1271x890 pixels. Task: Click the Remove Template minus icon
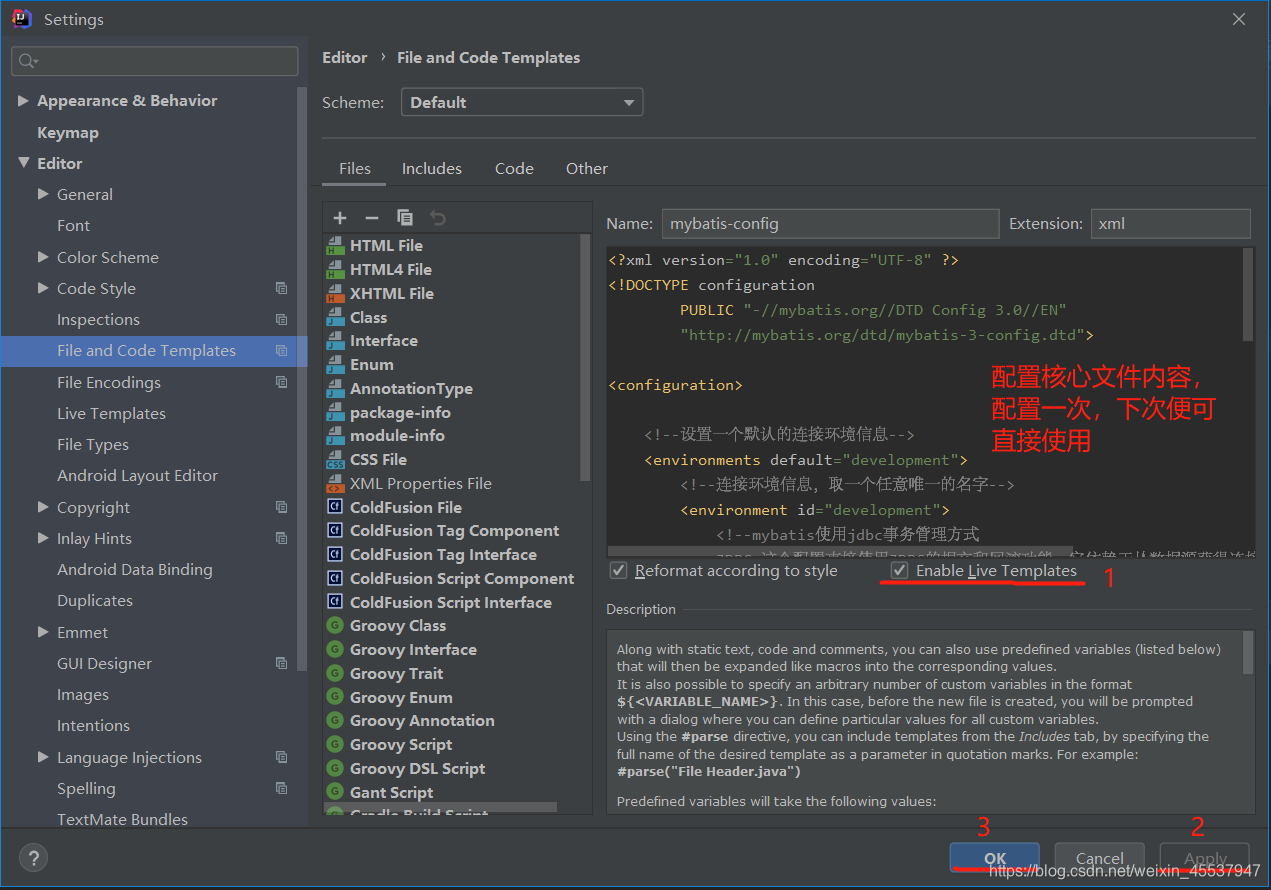point(372,218)
